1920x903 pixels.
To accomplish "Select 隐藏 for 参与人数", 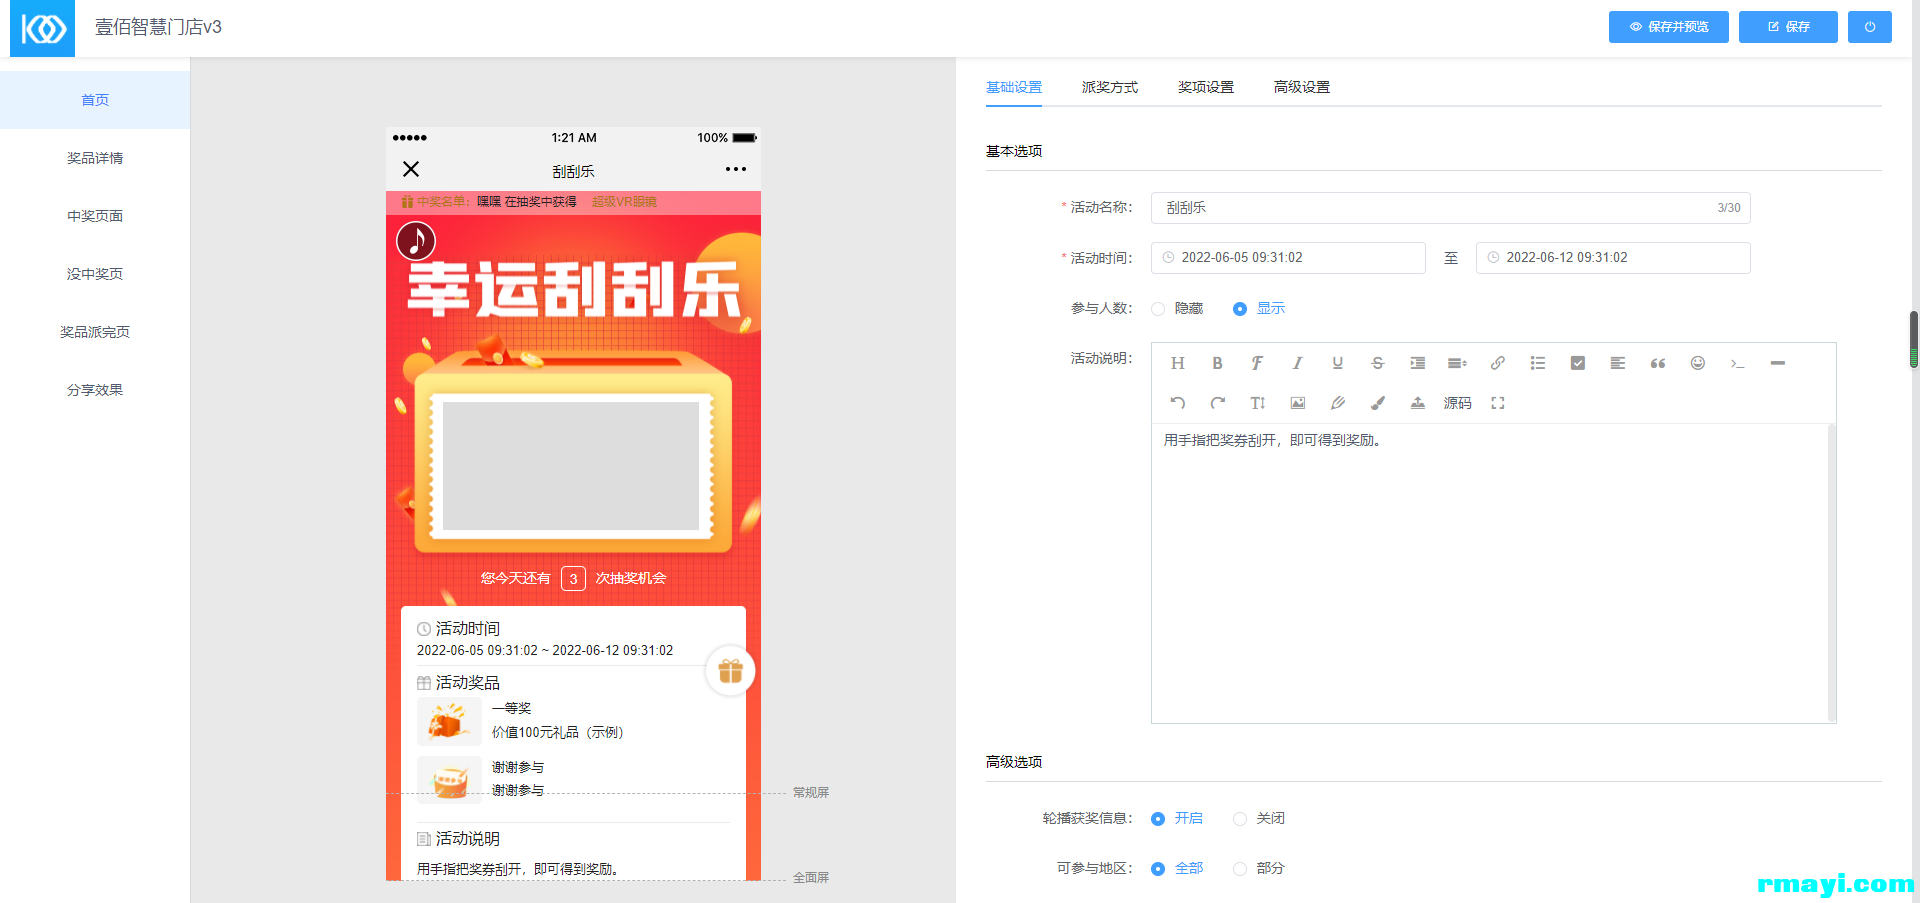I will [1177, 308].
